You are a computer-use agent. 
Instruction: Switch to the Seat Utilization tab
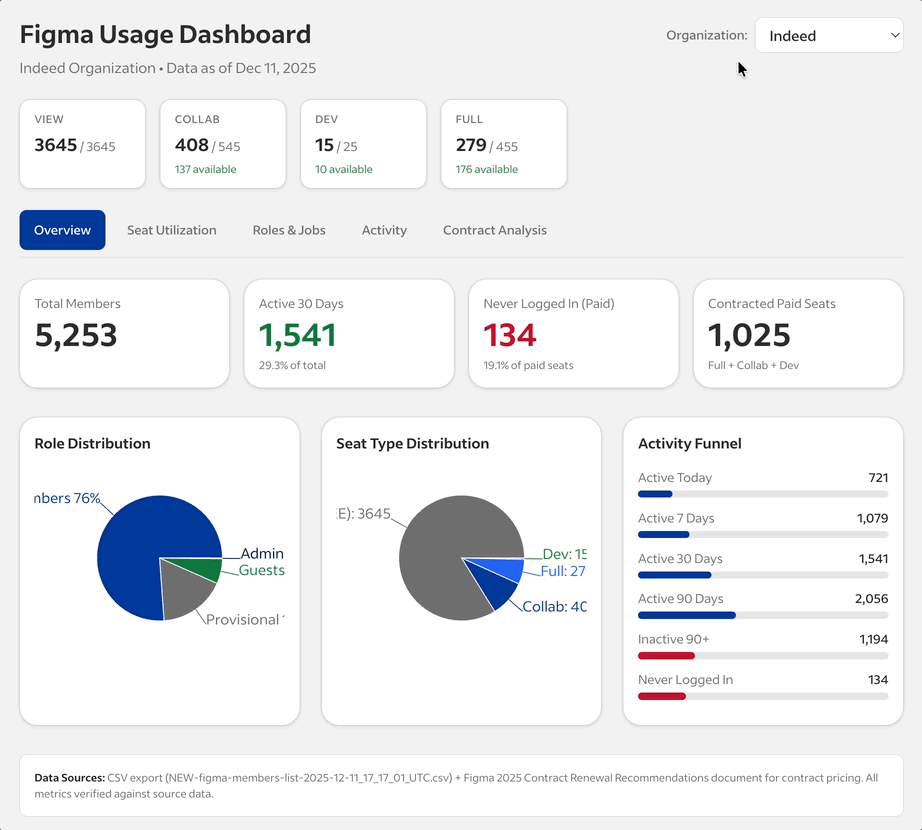171,230
